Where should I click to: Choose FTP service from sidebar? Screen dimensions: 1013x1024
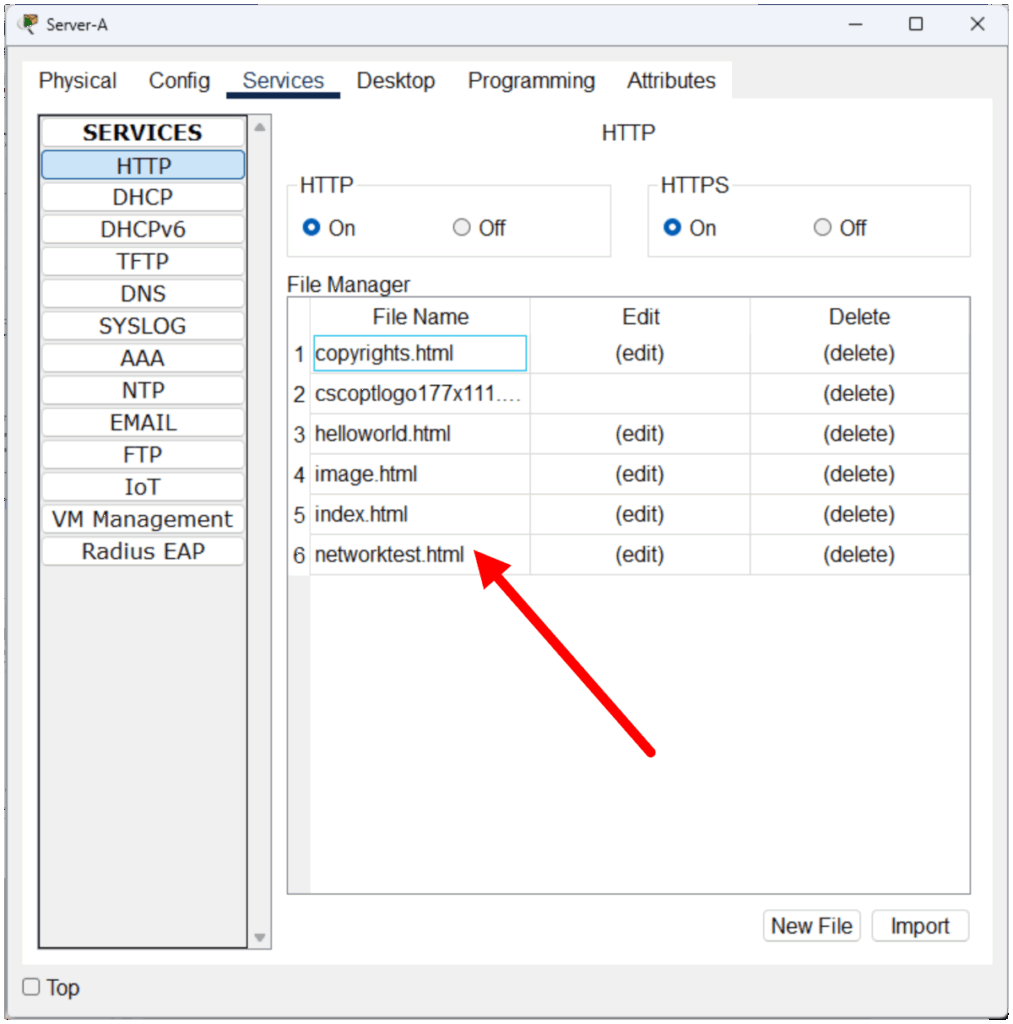(143, 455)
